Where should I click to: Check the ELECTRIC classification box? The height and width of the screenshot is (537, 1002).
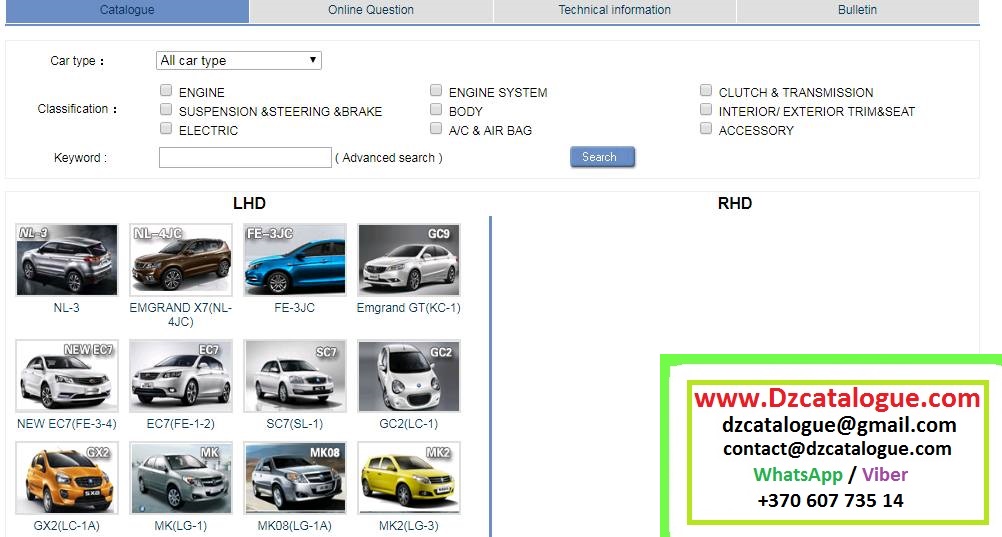pos(166,128)
